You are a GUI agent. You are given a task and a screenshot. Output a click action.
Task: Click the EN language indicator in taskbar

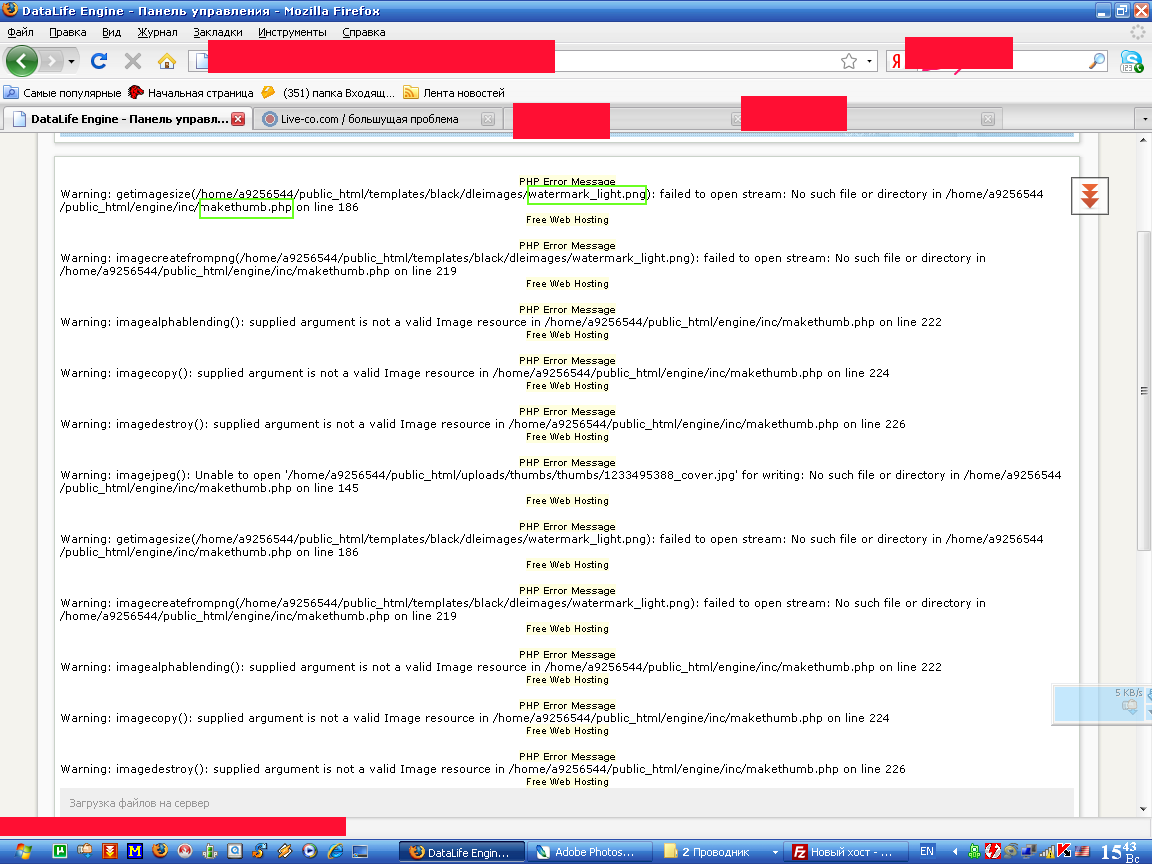[x=927, y=851]
